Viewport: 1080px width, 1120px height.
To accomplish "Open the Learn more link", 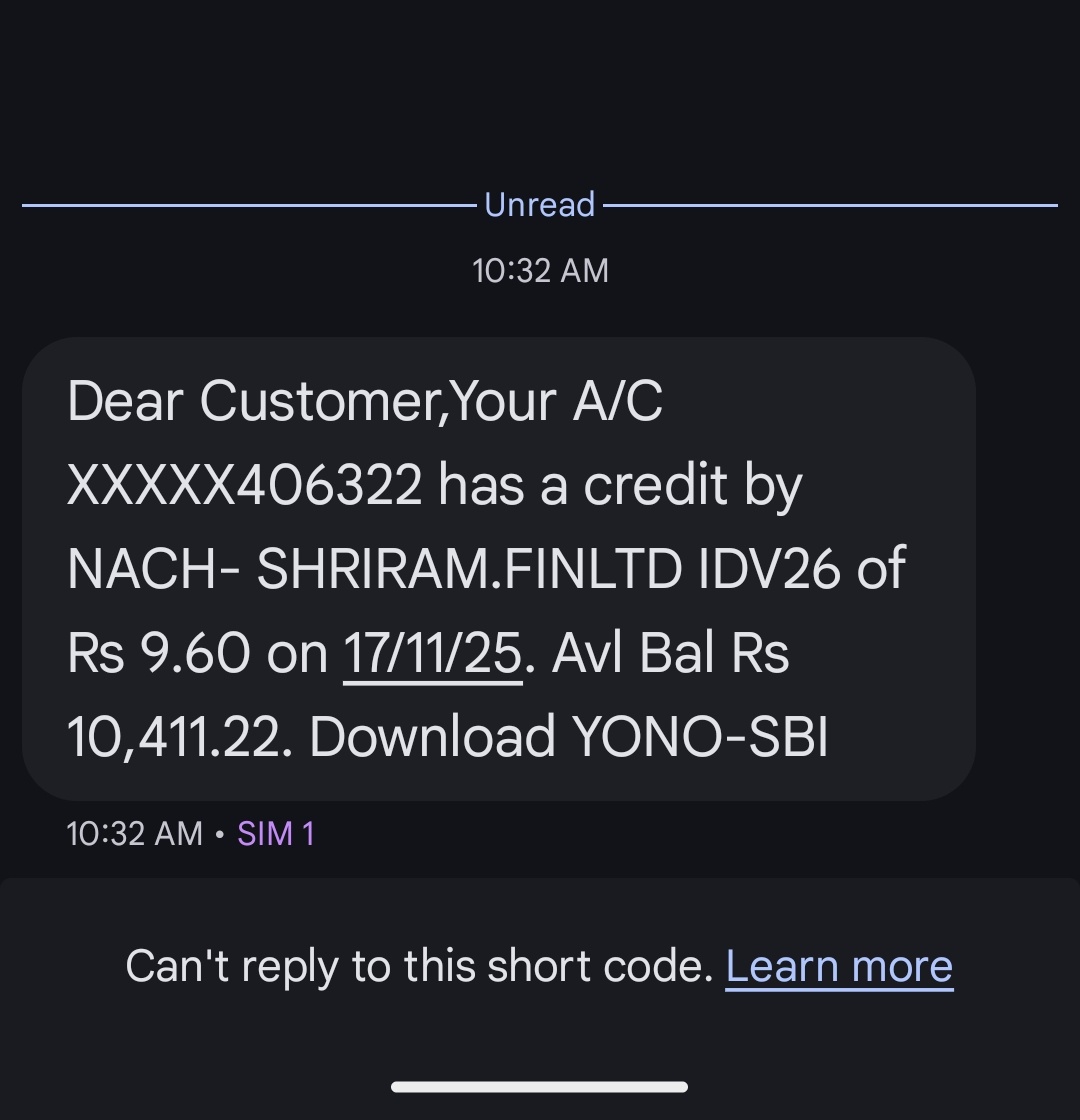I will (839, 967).
